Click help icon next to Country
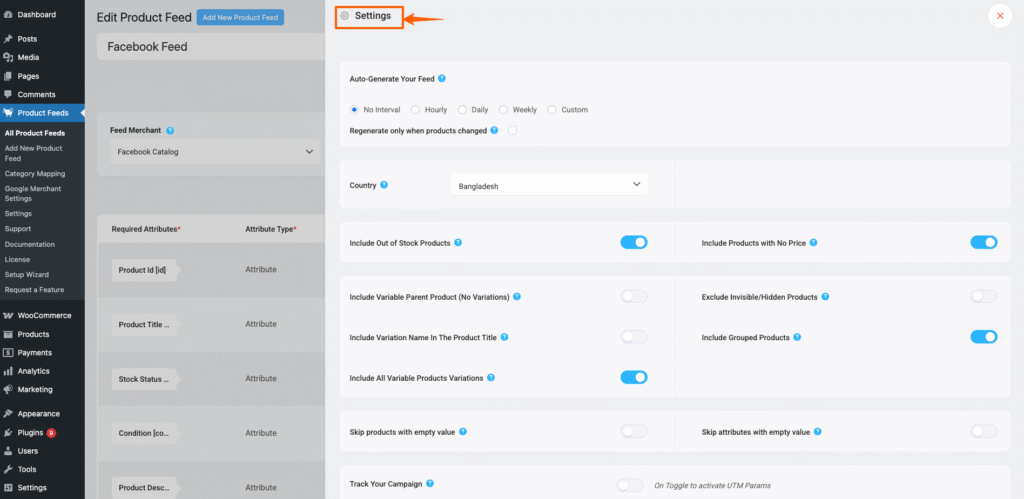Viewport: 1024px width, 499px height. click(384, 185)
